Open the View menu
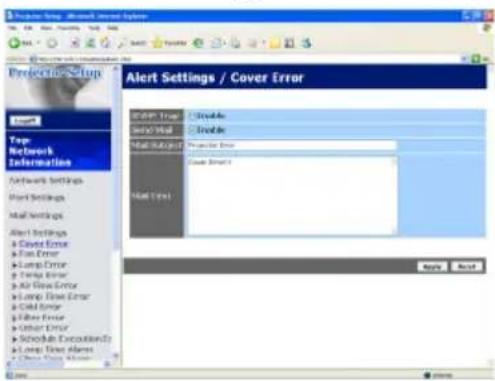 tap(46, 28)
